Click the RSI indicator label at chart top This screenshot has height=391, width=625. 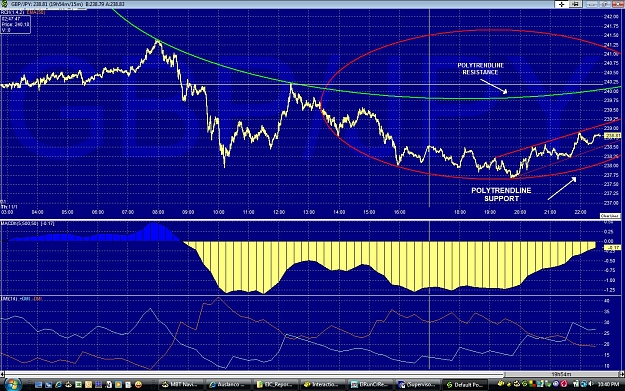pos(13,12)
